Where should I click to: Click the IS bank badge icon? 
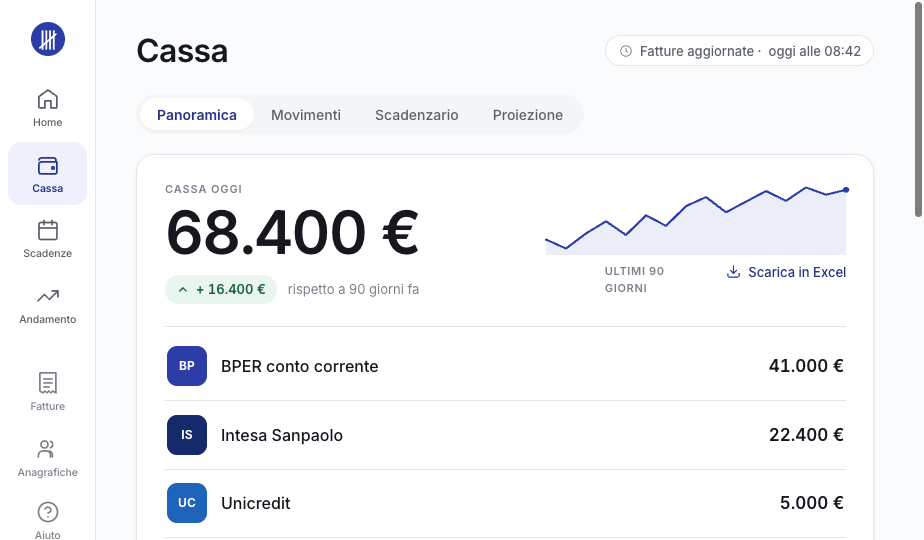[187, 435]
